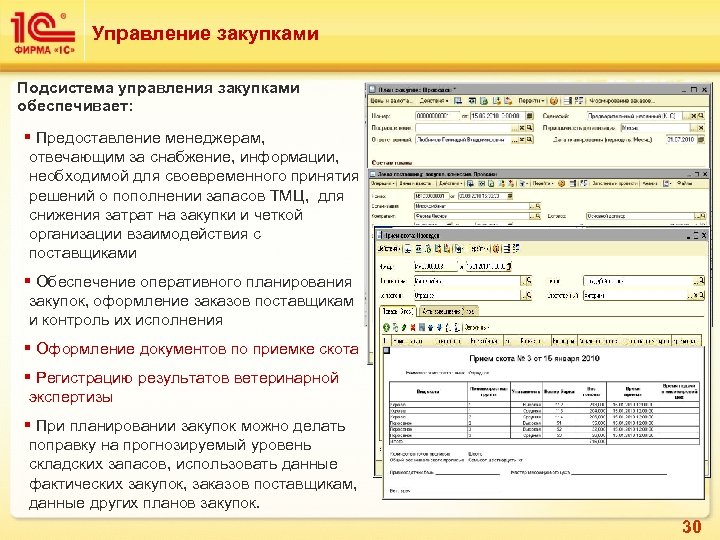Open calendar beside План закупок document date
This screenshot has height=540, width=720.
coord(529,116)
